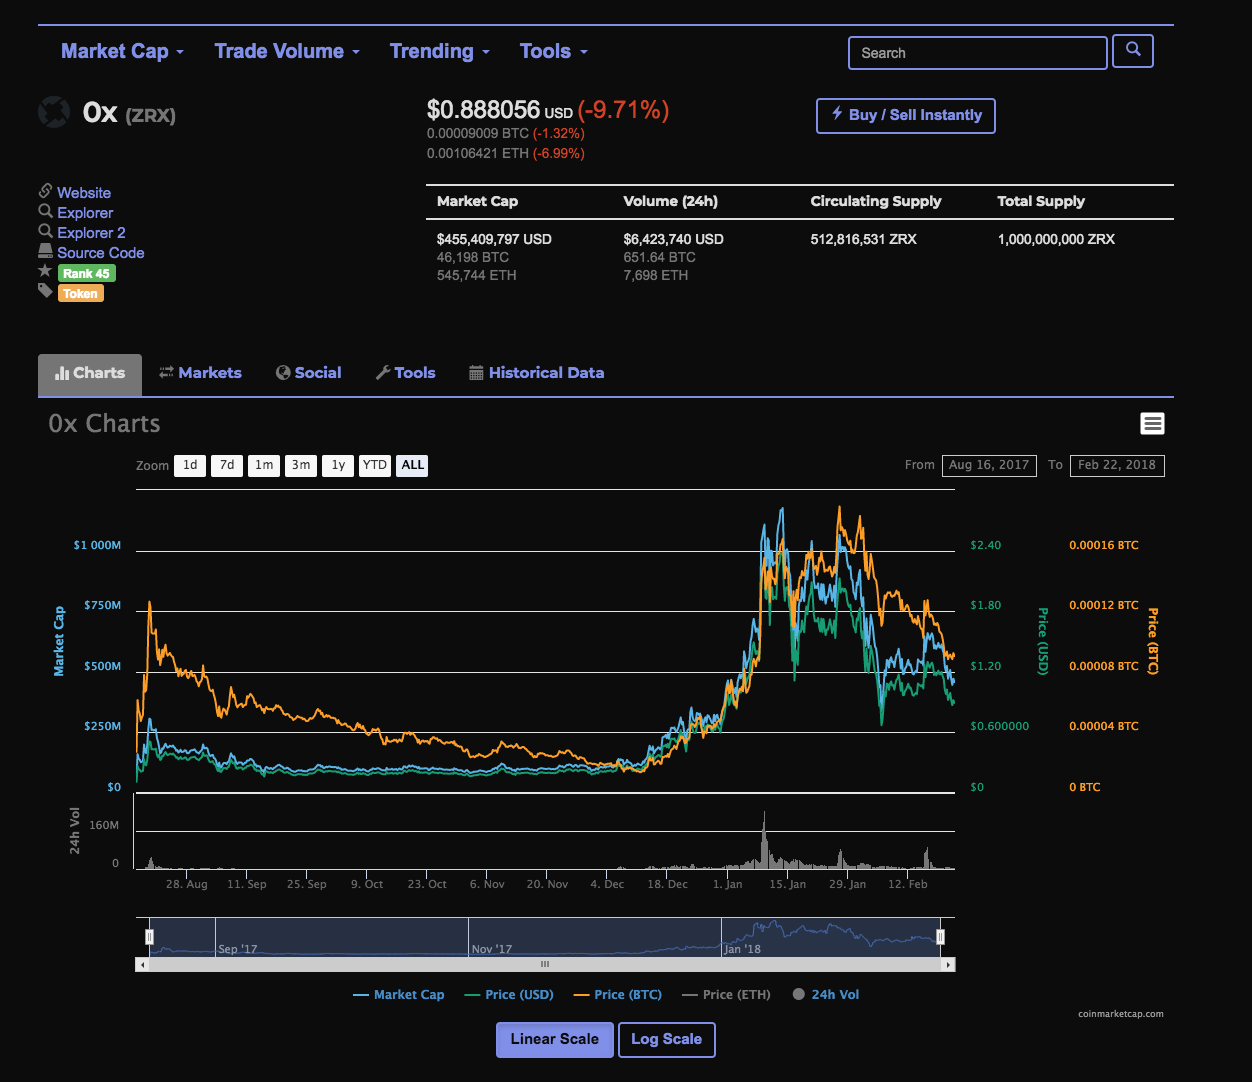Switch to the Charts tab
This screenshot has width=1252, height=1082.
click(90, 374)
